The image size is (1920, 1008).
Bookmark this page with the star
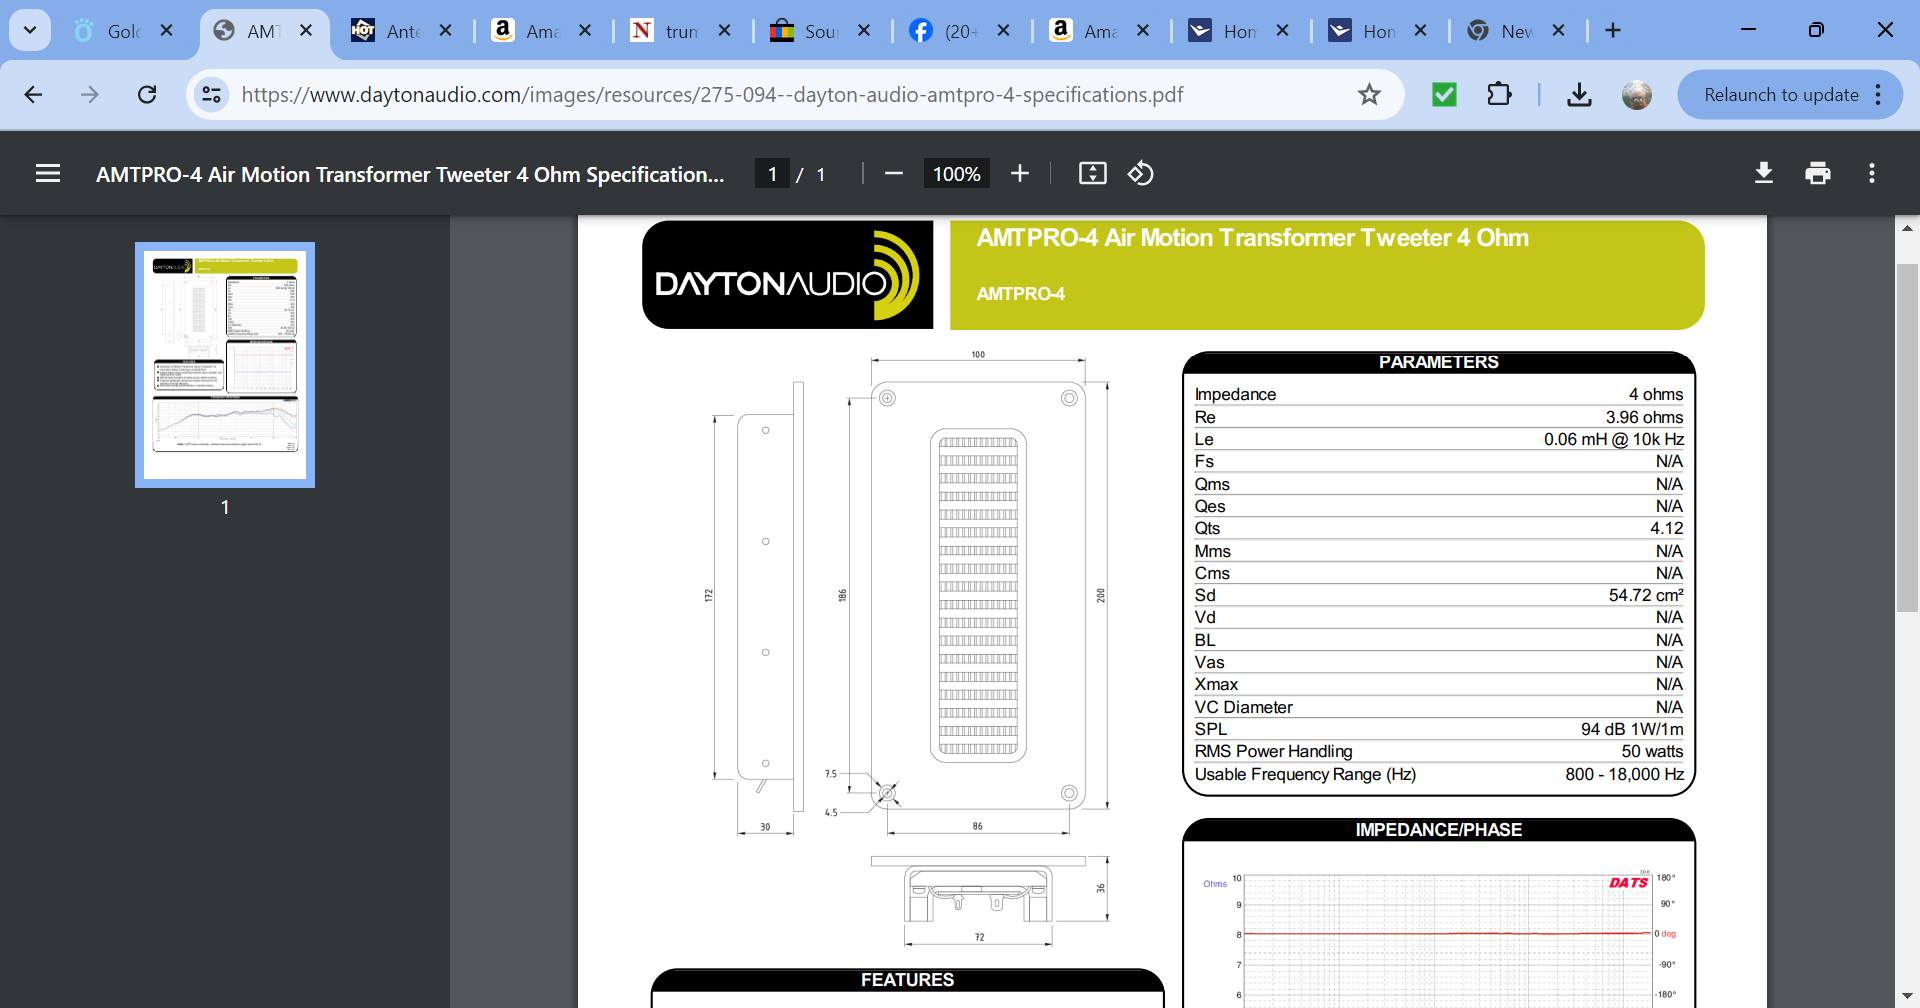click(x=1369, y=95)
